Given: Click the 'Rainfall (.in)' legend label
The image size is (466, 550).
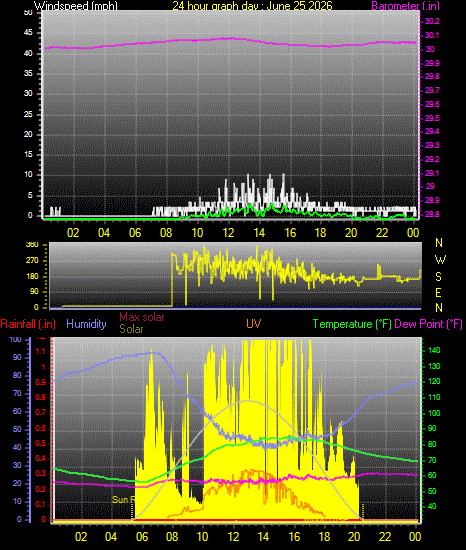Looking at the screenshot, I should (x=28, y=324).
